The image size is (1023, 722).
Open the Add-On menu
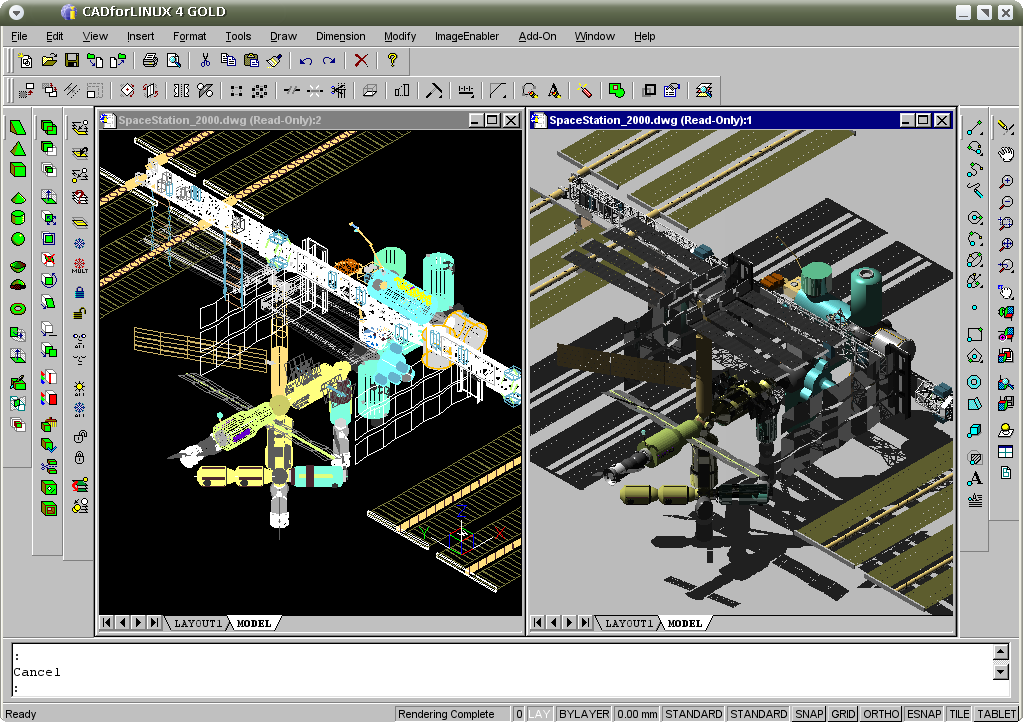(538, 37)
